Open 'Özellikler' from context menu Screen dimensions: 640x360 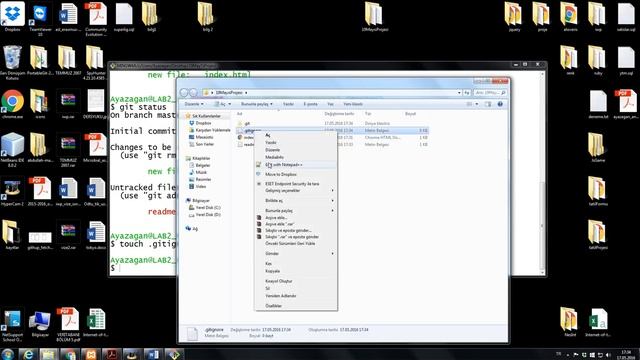point(273,306)
